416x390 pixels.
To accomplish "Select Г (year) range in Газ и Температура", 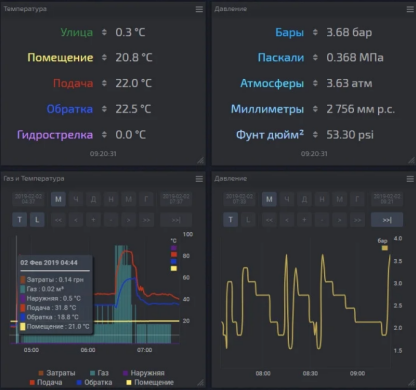I will tap(146, 199).
